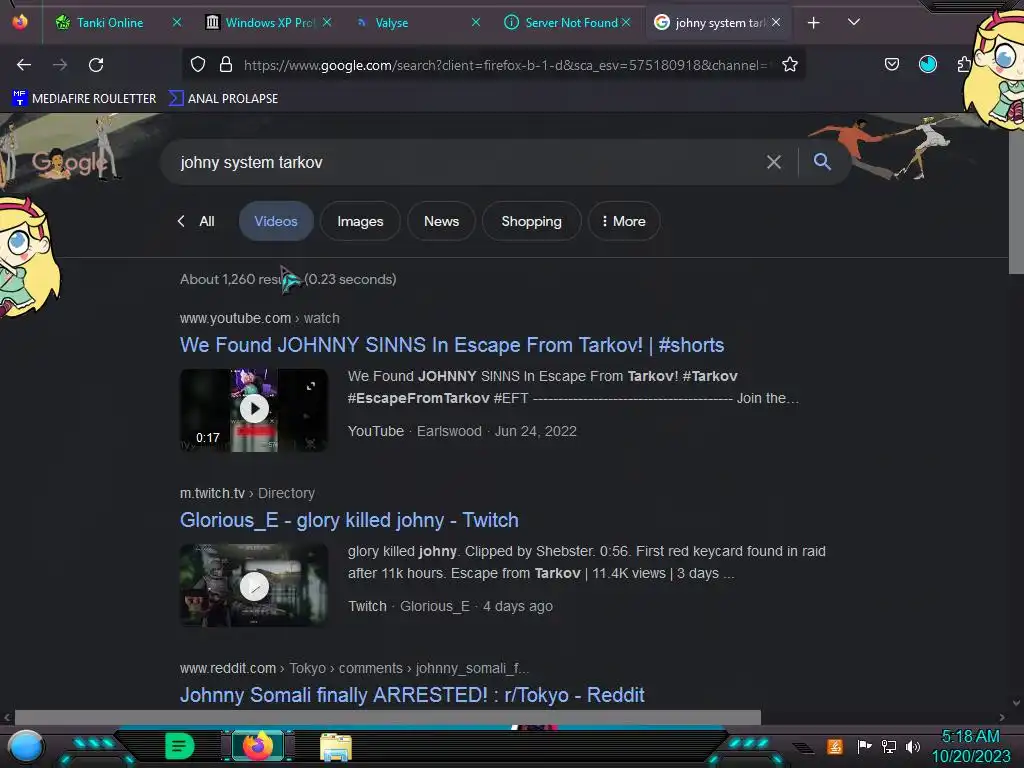Image resolution: width=1024 pixels, height=768 pixels.
Task: Submit search with magnifier icon
Action: coord(822,161)
